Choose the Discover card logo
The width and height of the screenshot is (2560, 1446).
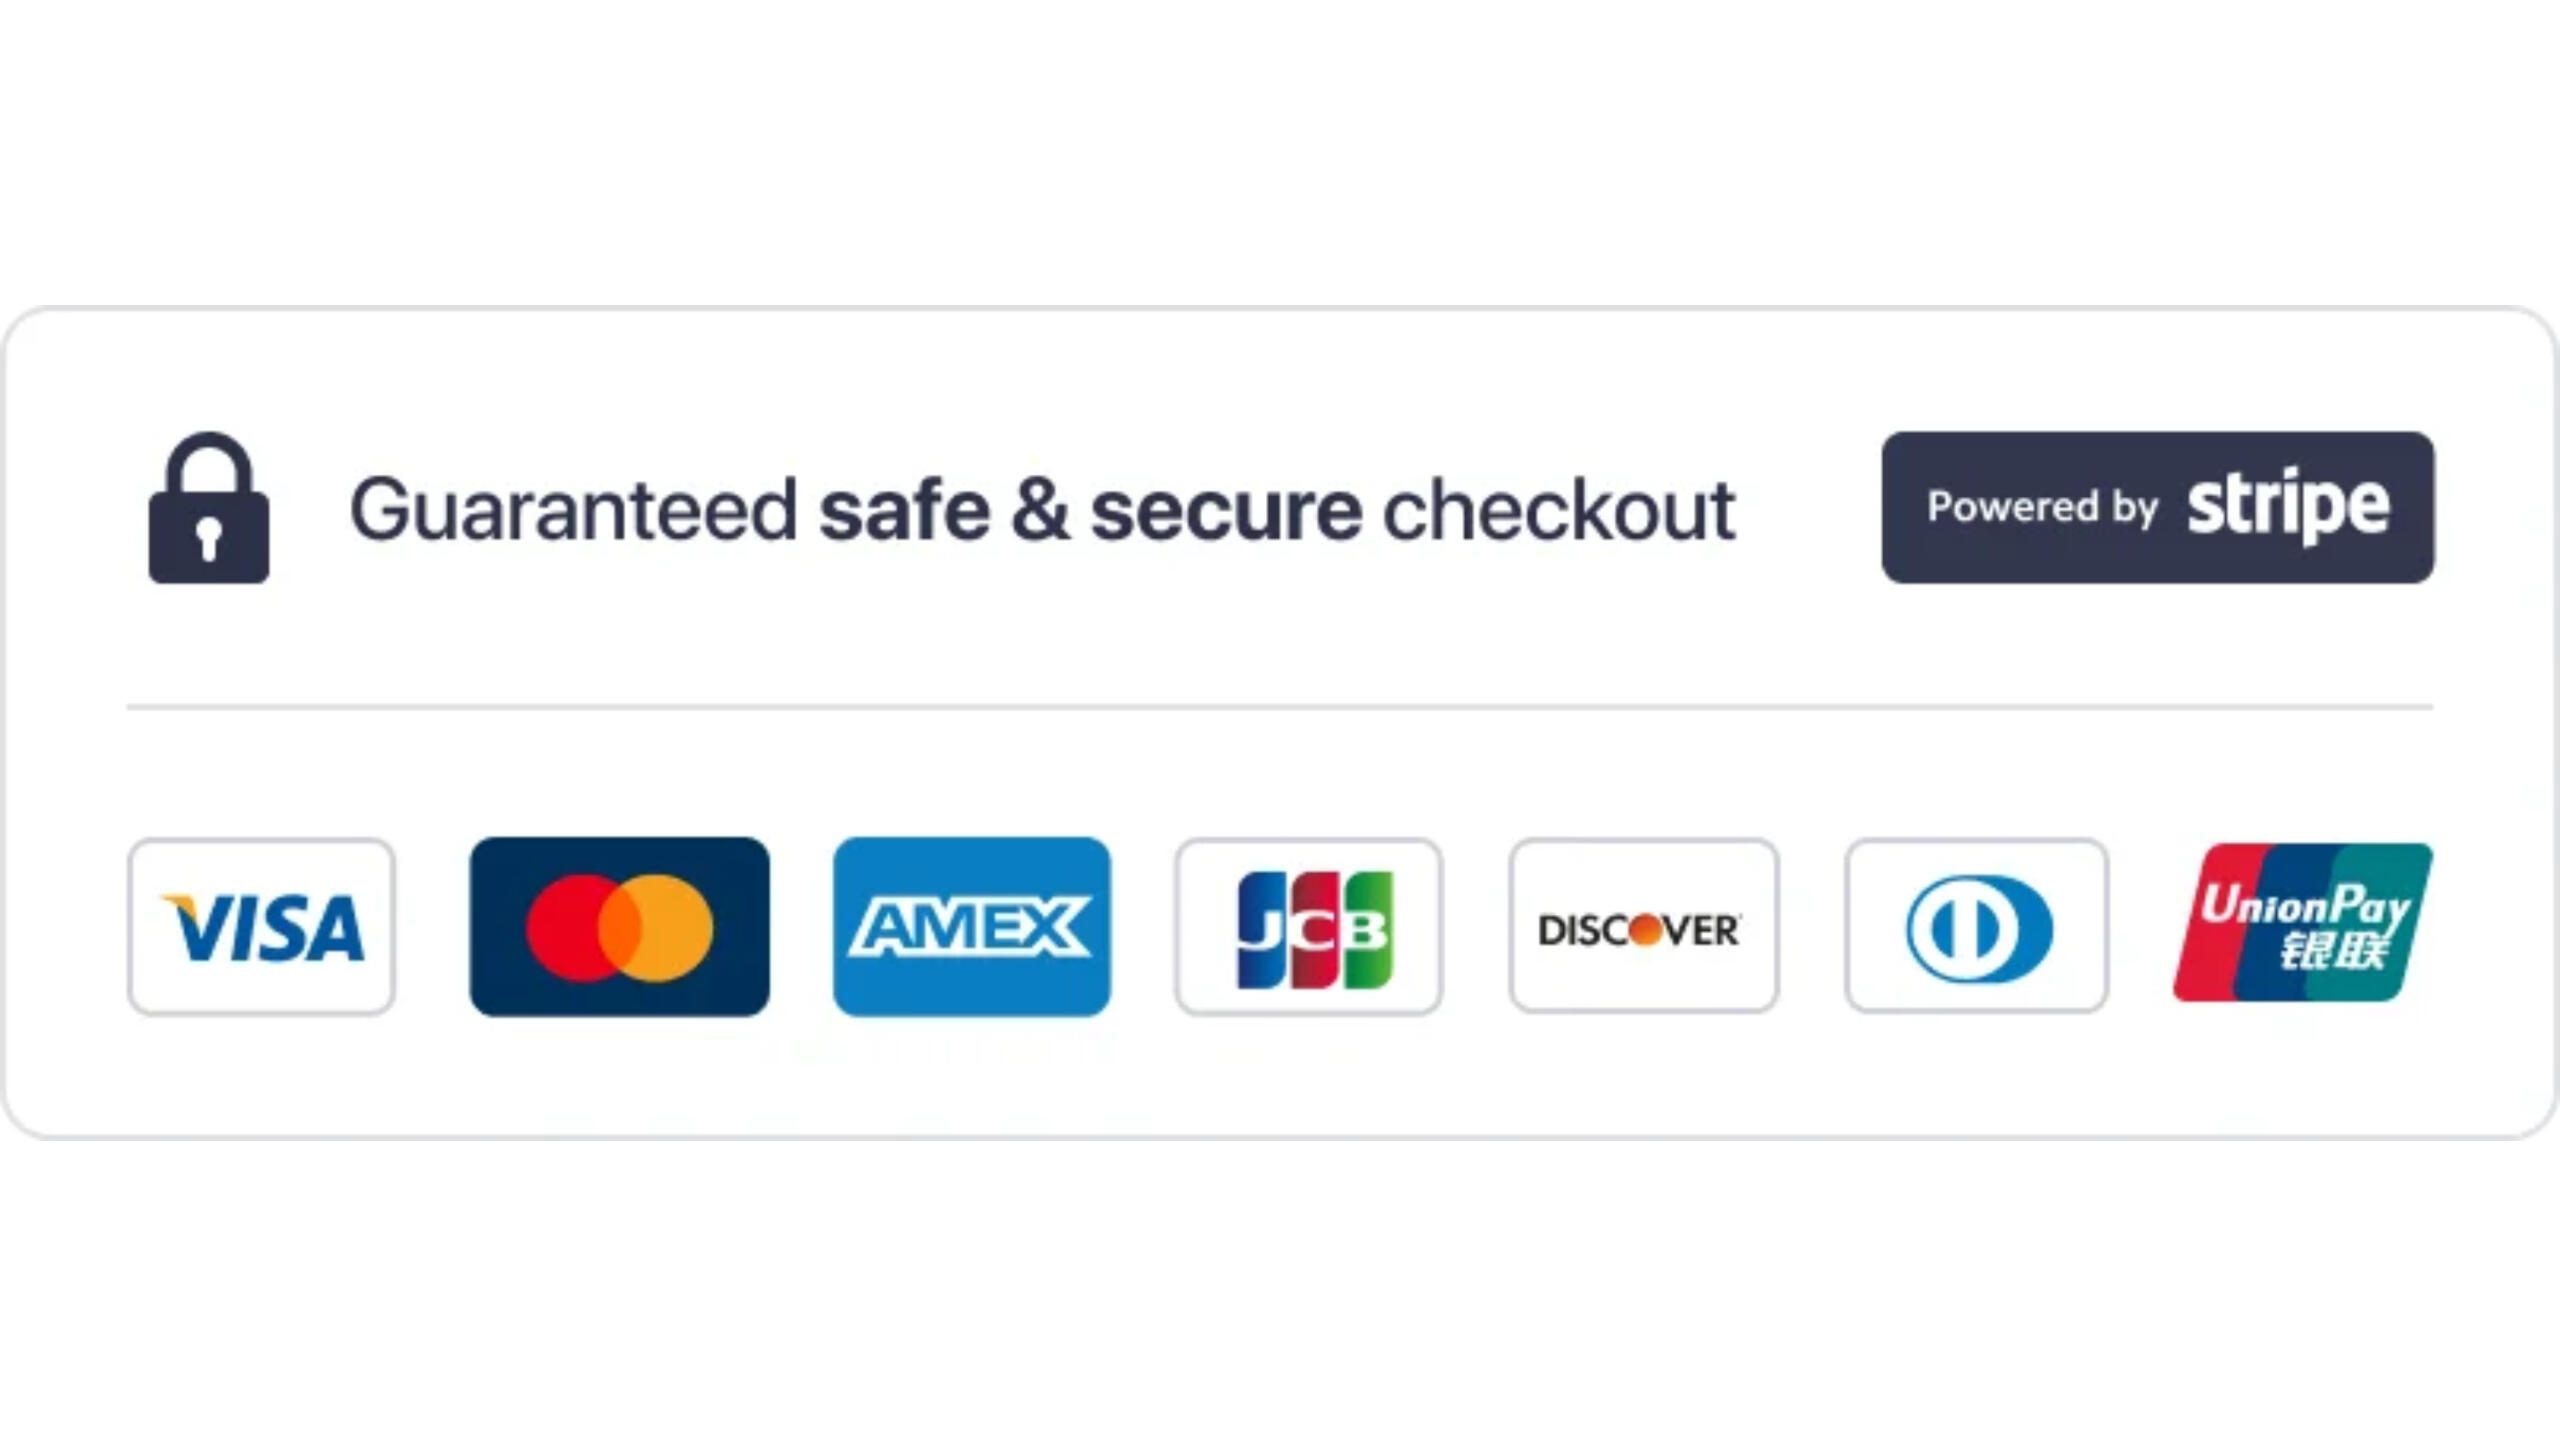1643,927
